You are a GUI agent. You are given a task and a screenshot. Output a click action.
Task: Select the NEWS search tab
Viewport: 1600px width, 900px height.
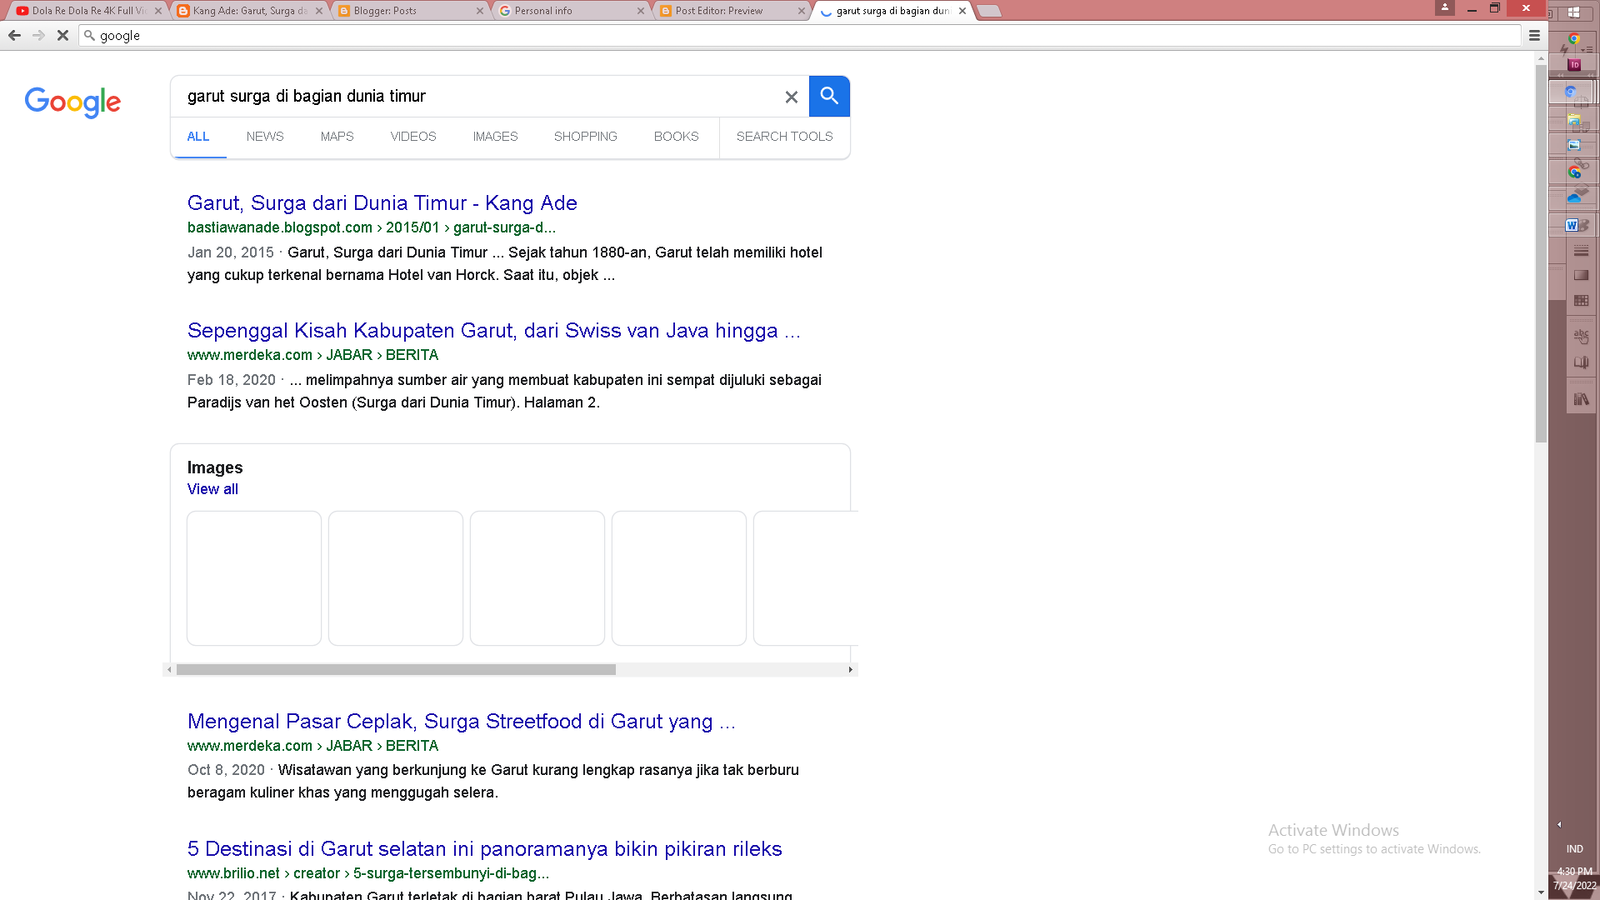click(x=265, y=137)
